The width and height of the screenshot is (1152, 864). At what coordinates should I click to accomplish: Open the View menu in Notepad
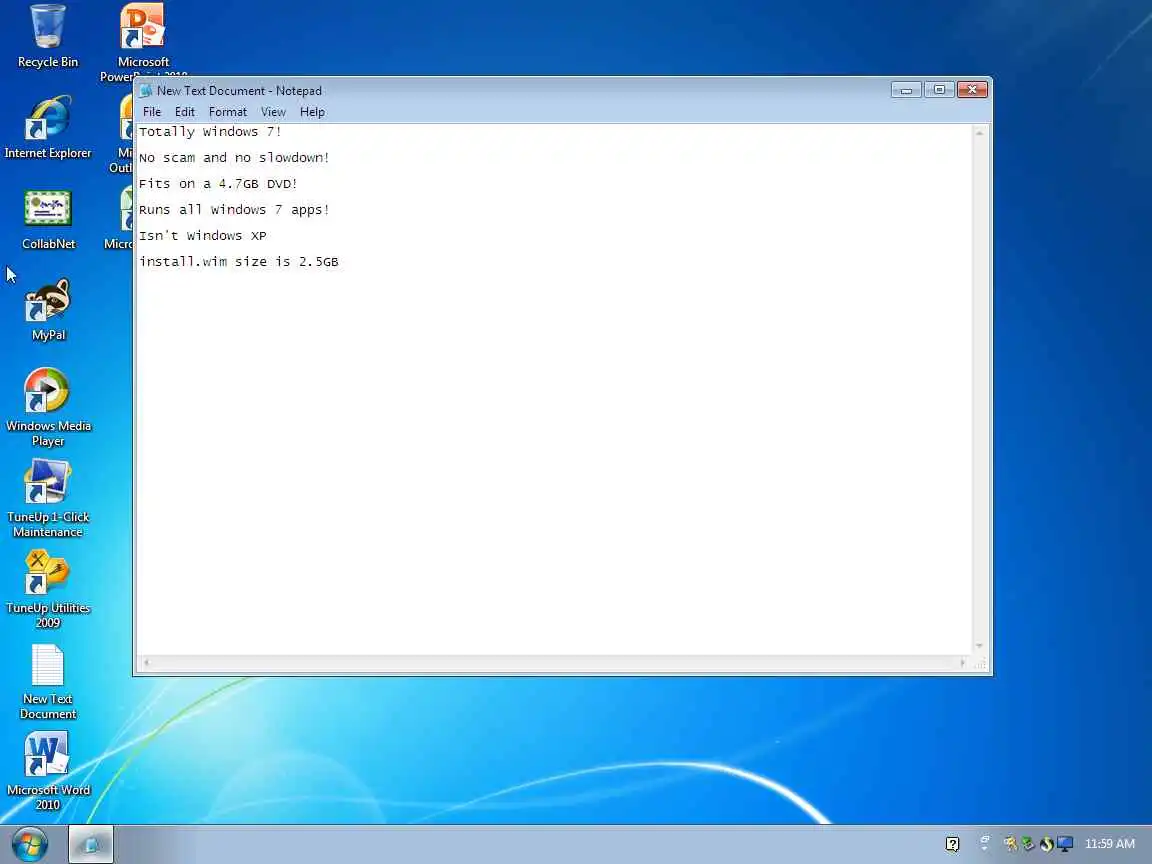click(x=273, y=112)
